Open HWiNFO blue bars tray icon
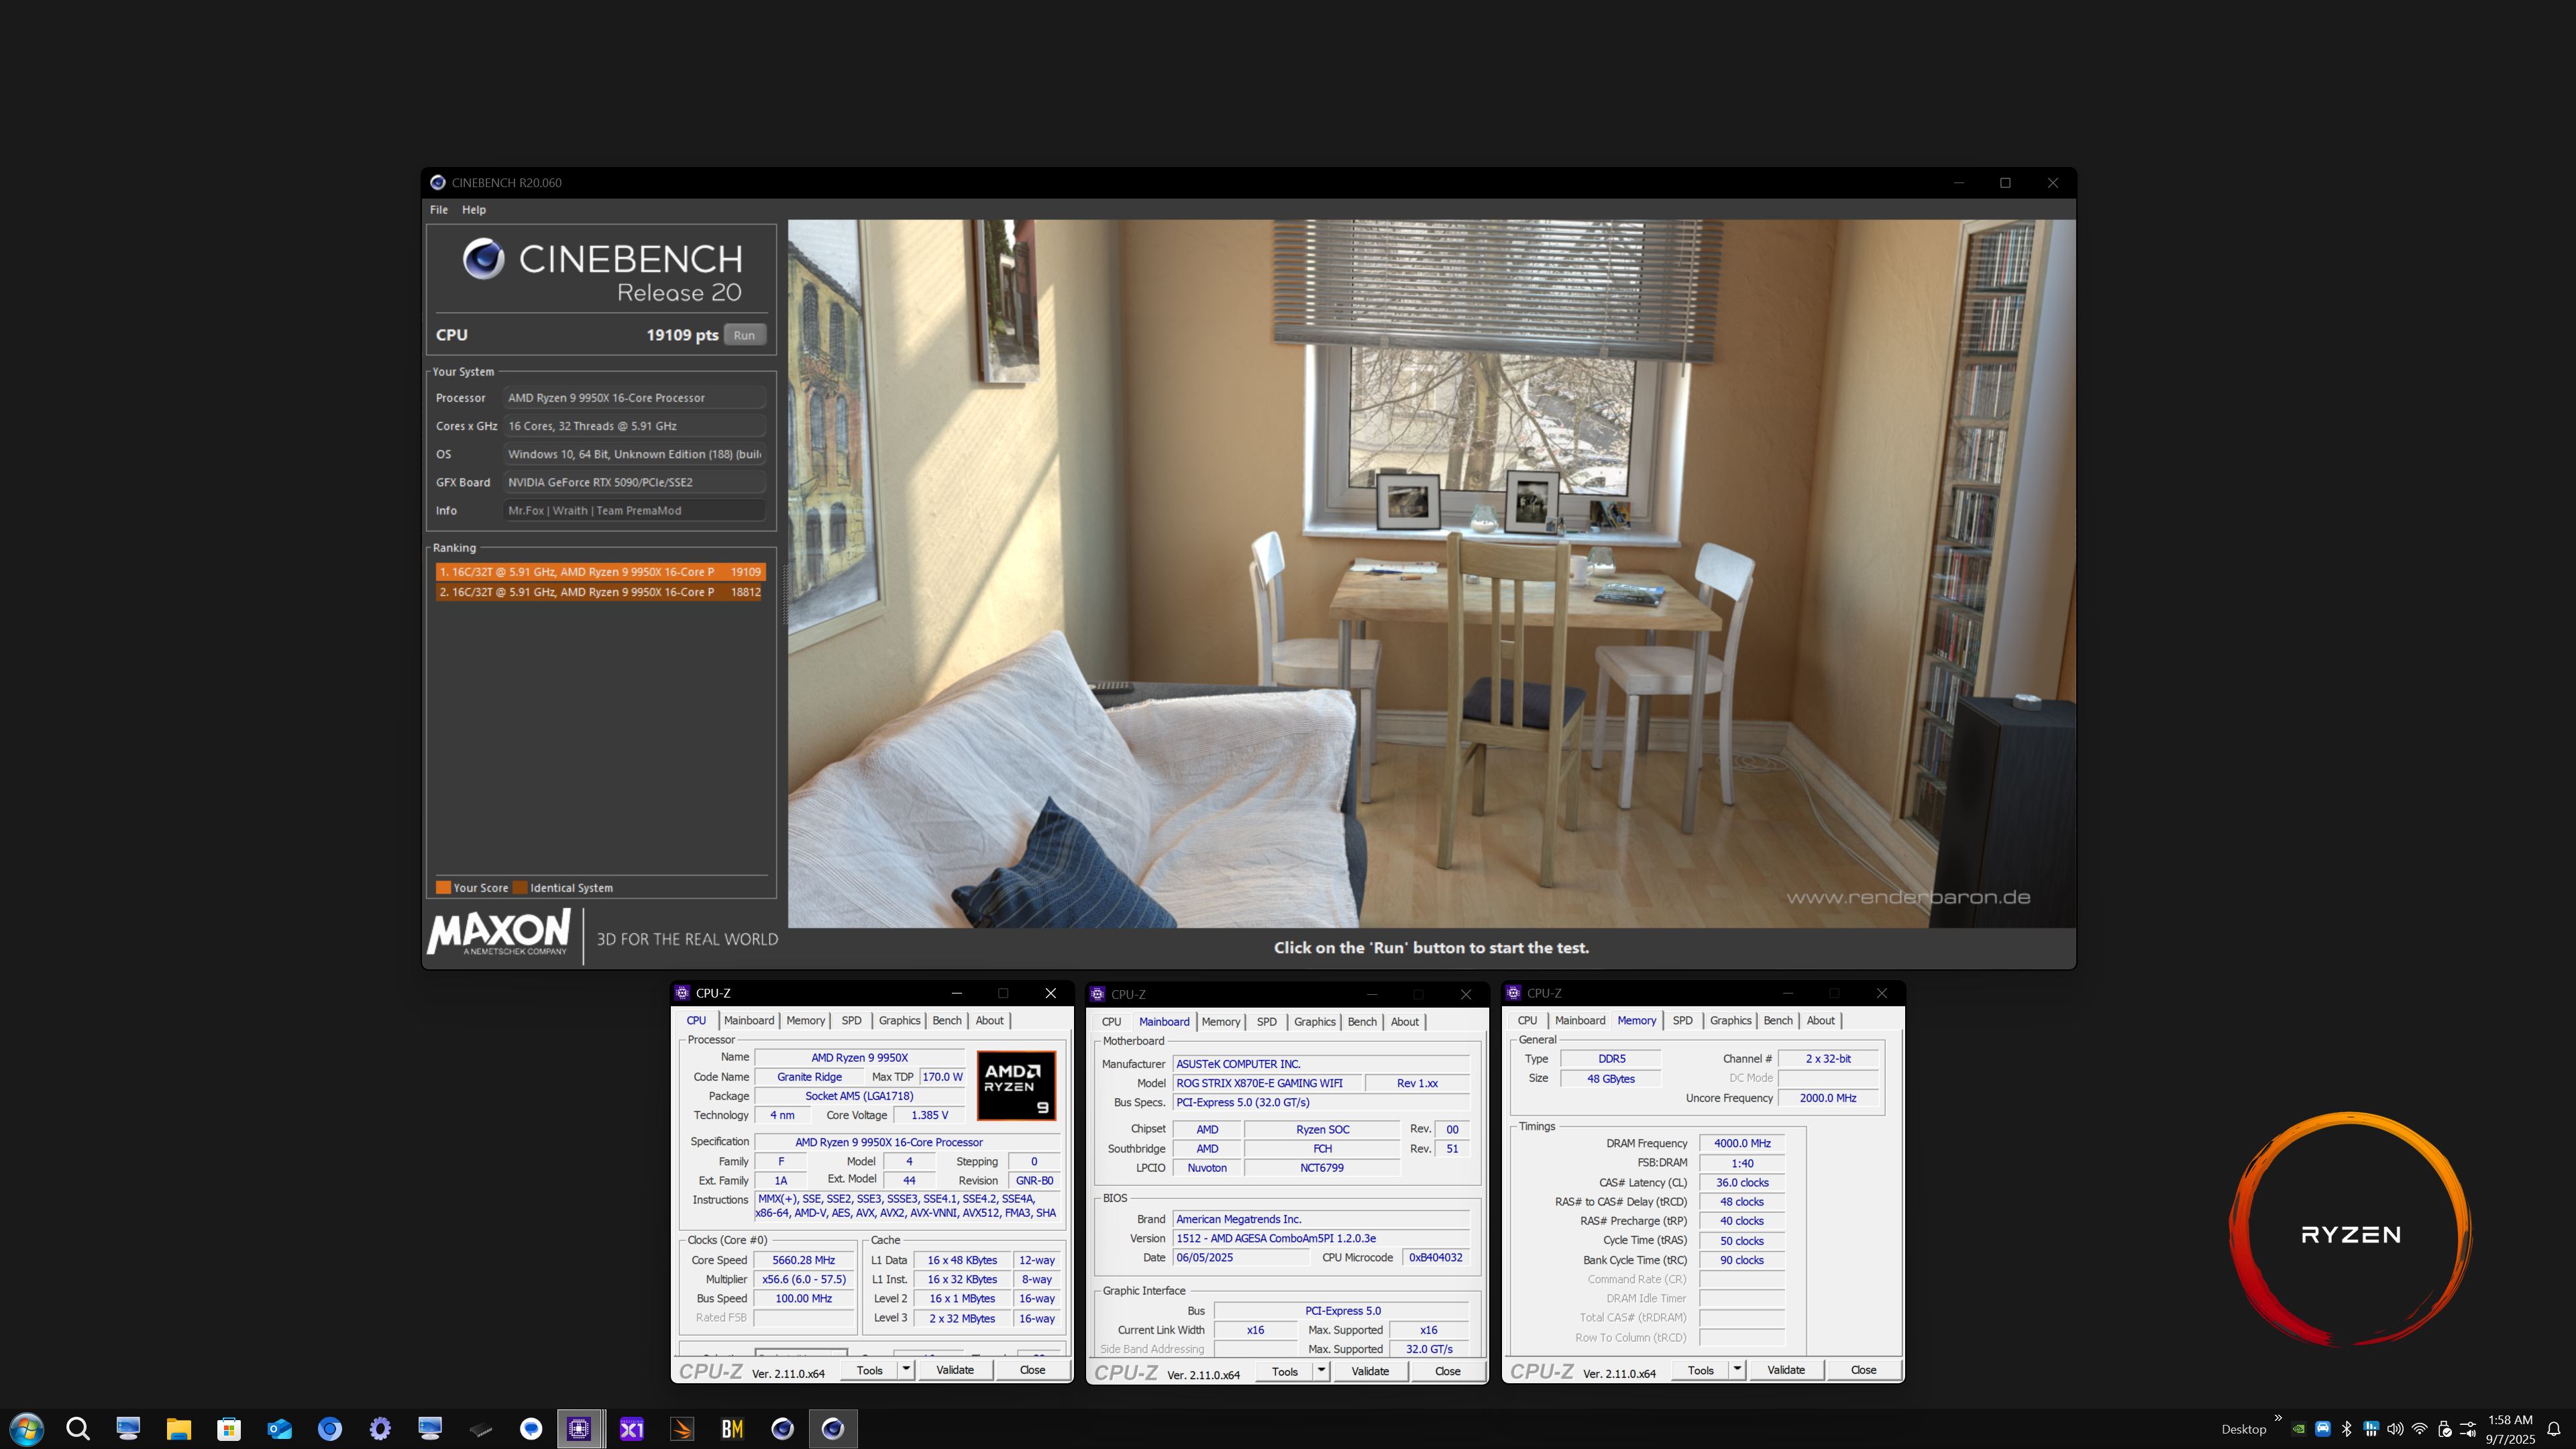Screen dimensions: 2576x1449 click(x=2371, y=1429)
